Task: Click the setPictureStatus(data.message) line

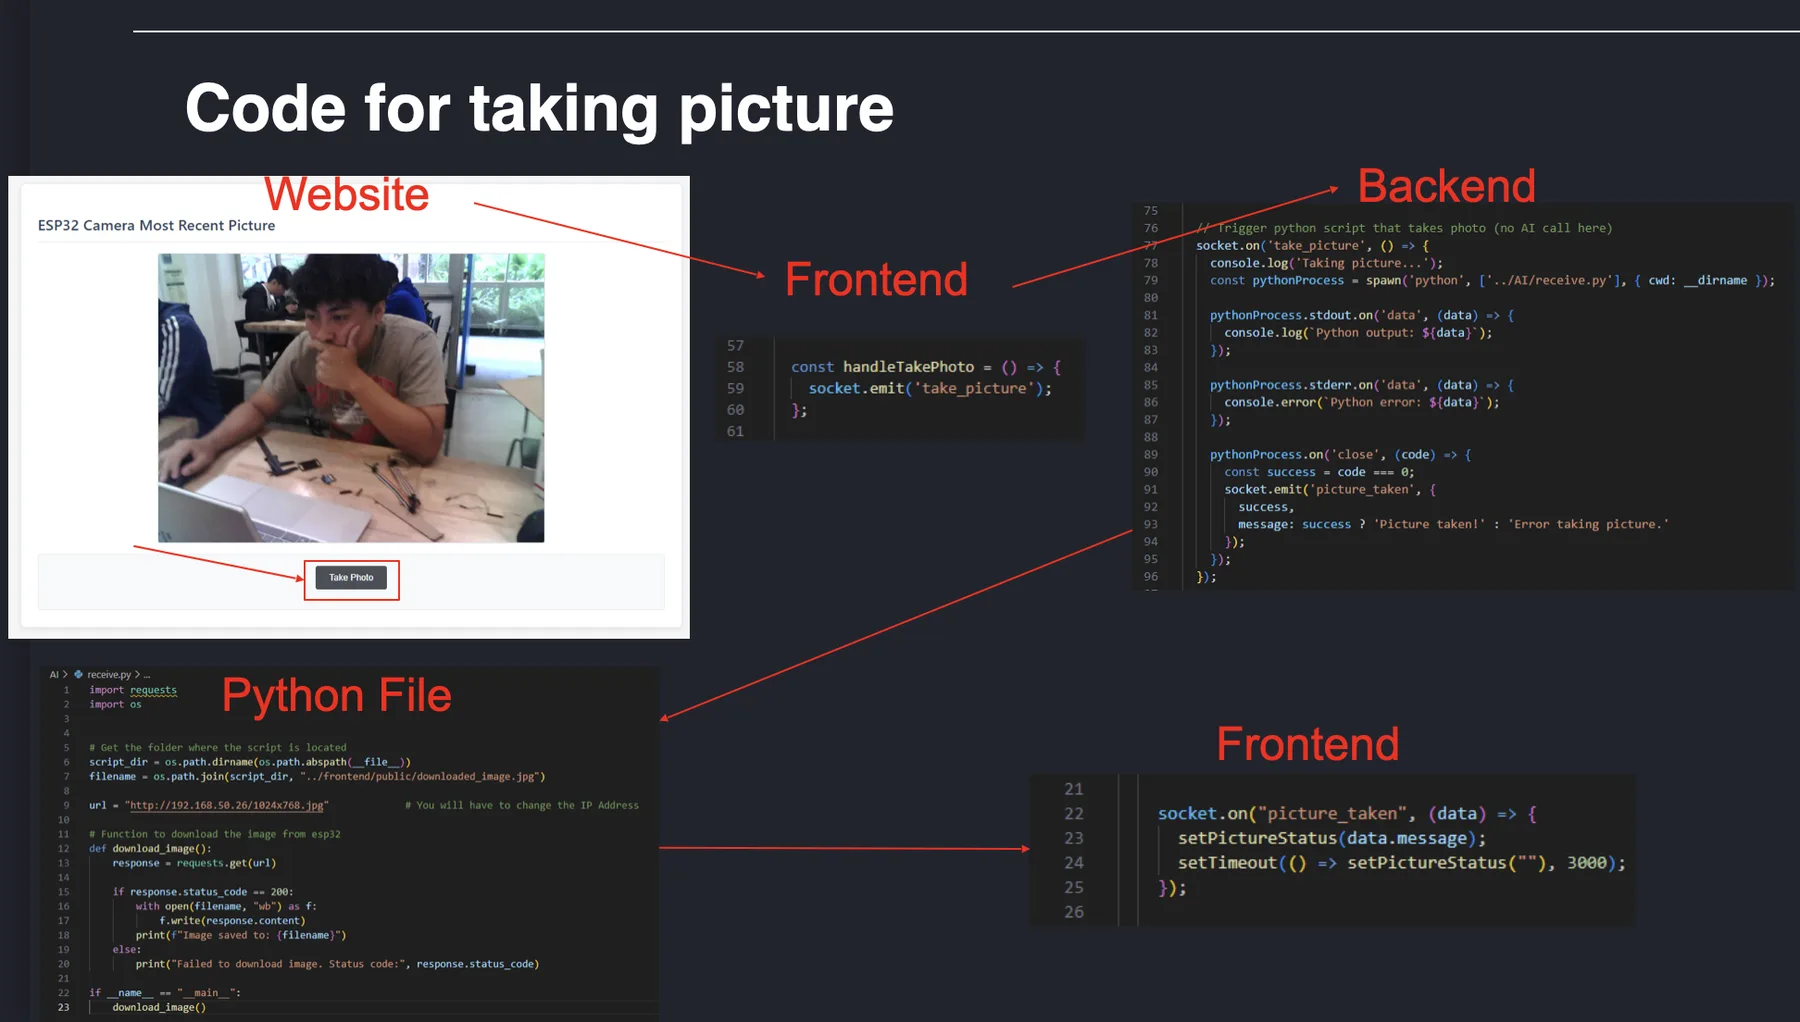Action: [x=1332, y=838]
